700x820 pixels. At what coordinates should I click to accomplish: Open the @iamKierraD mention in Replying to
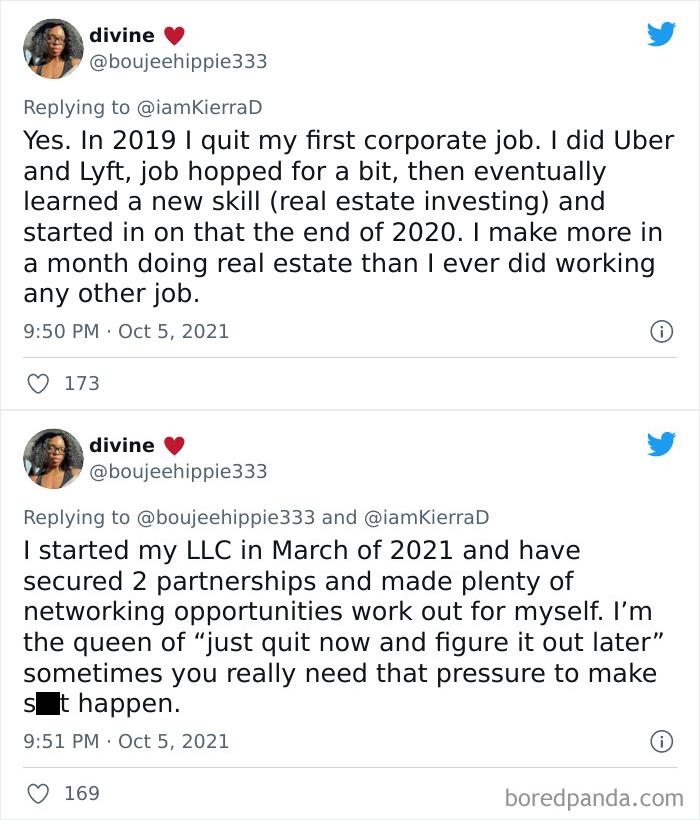203,103
